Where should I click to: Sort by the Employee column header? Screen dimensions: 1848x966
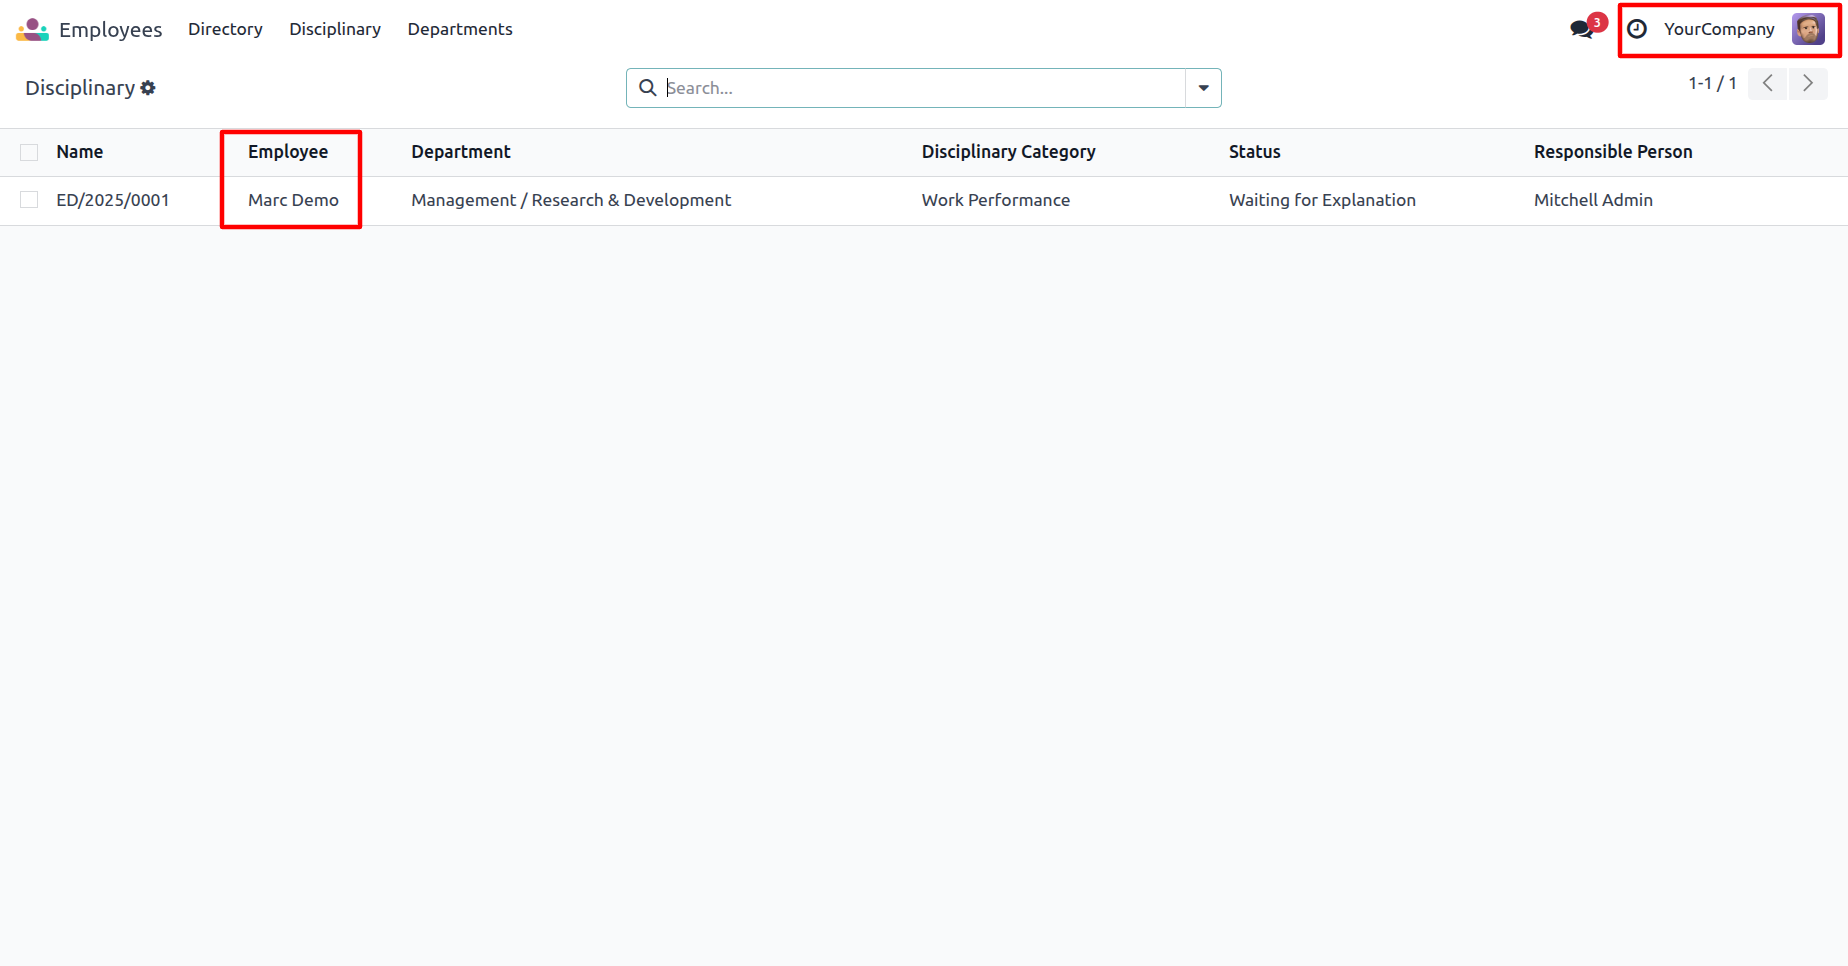click(x=288, y=152)
